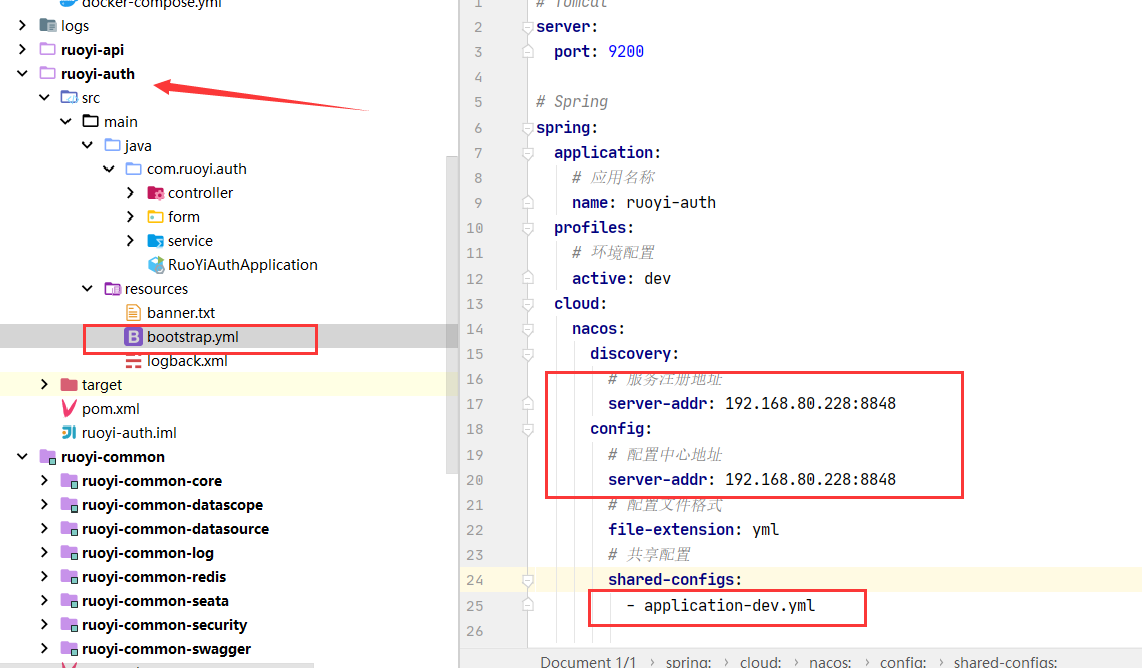Place cursor on port 9200 value
The image size is (1142, 668).
(x=626, y=51)
